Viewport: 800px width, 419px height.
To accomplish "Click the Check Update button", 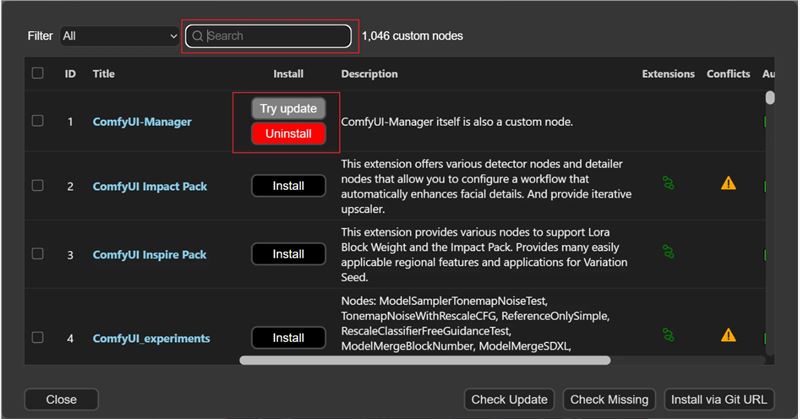I will pos(509,400).
